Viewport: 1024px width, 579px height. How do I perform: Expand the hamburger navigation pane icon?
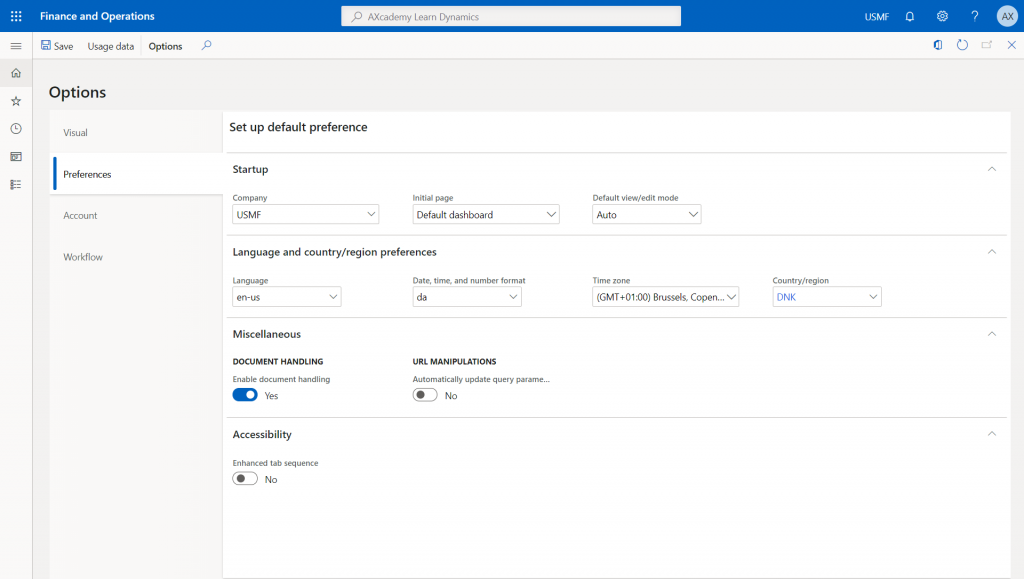[16, 46]
